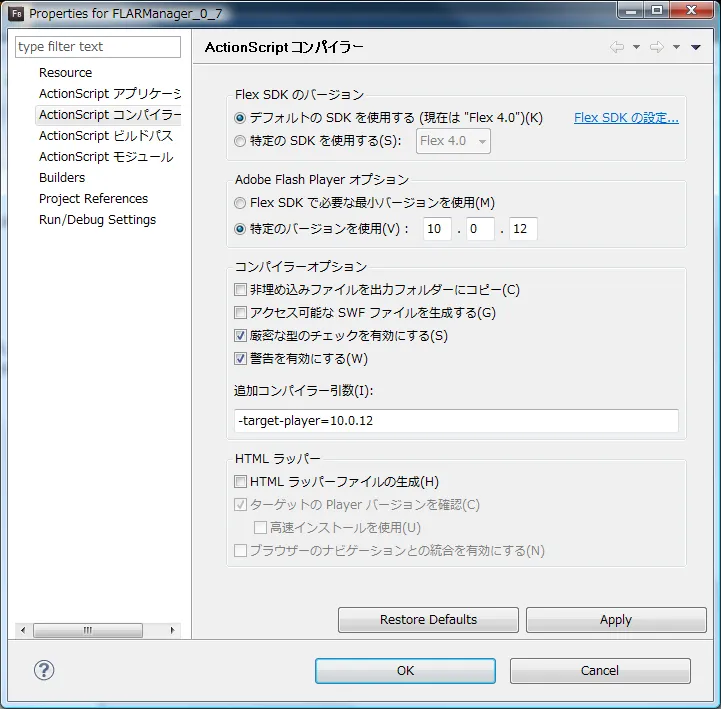The width and height of the screenshot is (721, 709).
Task: Click the forward navigation arrow icon
Action: point(657,47)
